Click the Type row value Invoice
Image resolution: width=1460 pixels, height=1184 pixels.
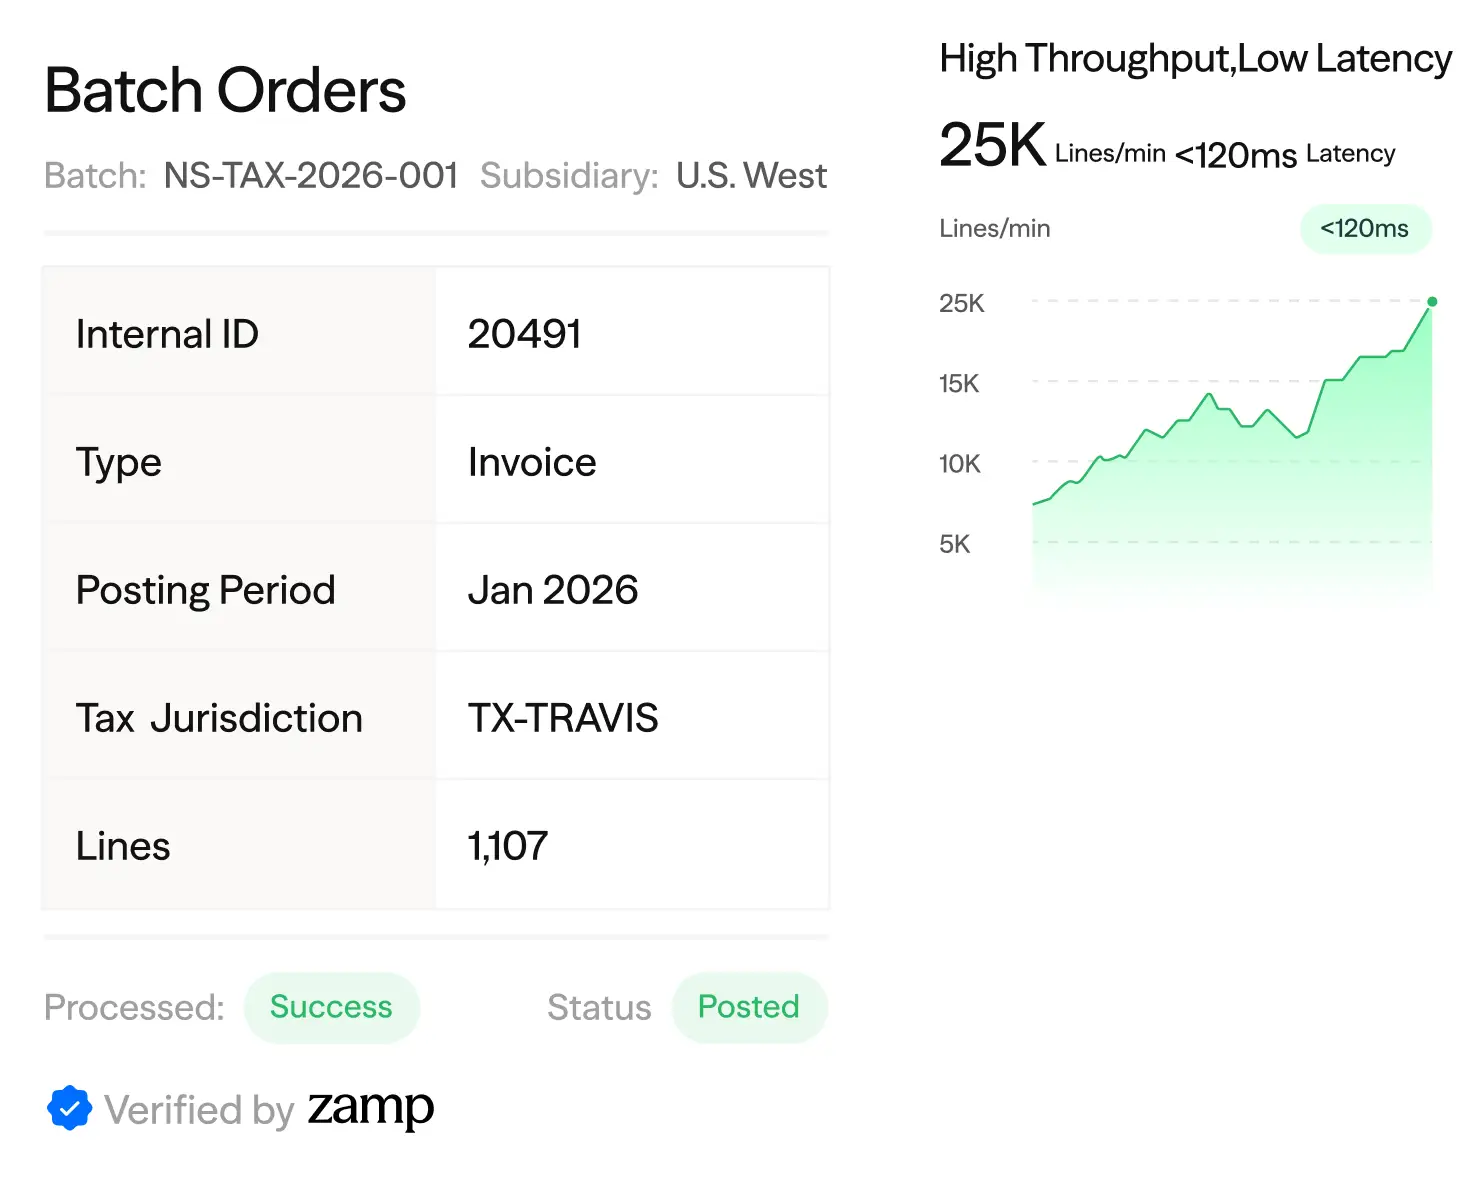532,462
